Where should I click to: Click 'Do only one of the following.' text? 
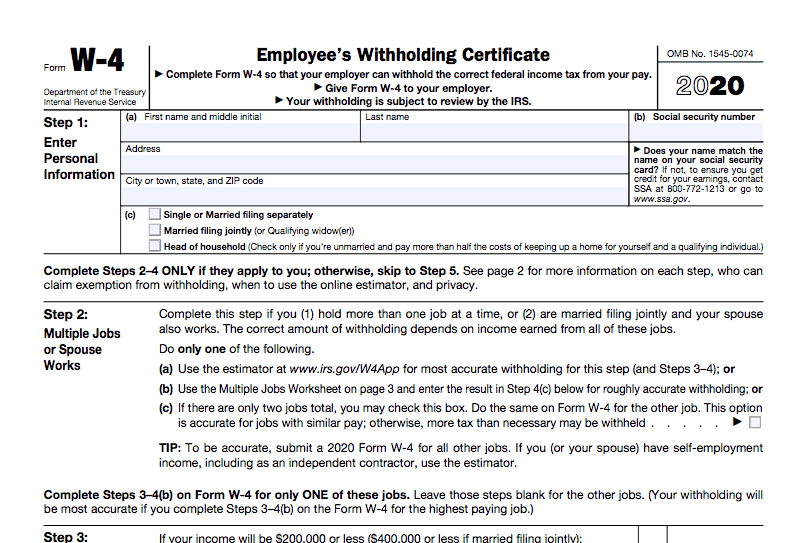[237, 349]
